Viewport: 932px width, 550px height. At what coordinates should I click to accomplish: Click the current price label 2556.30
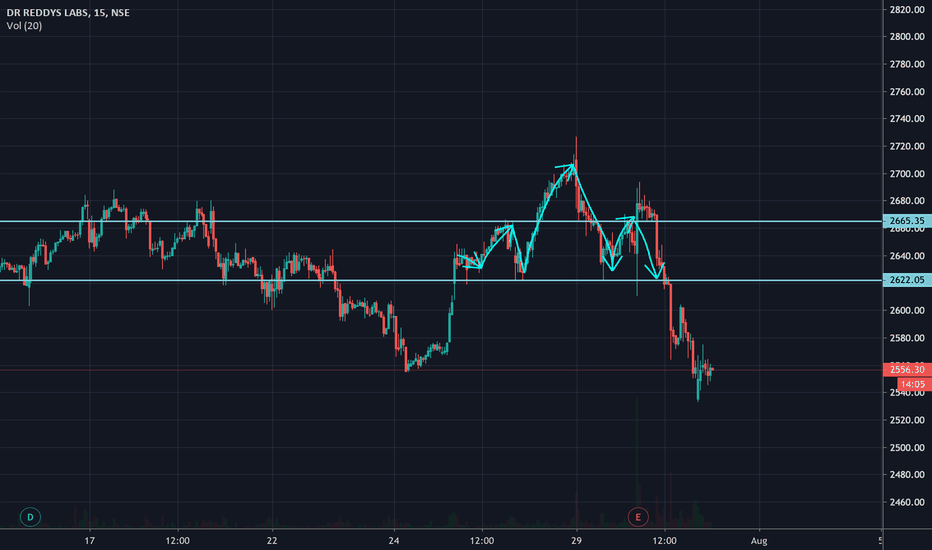click(907, 369)
